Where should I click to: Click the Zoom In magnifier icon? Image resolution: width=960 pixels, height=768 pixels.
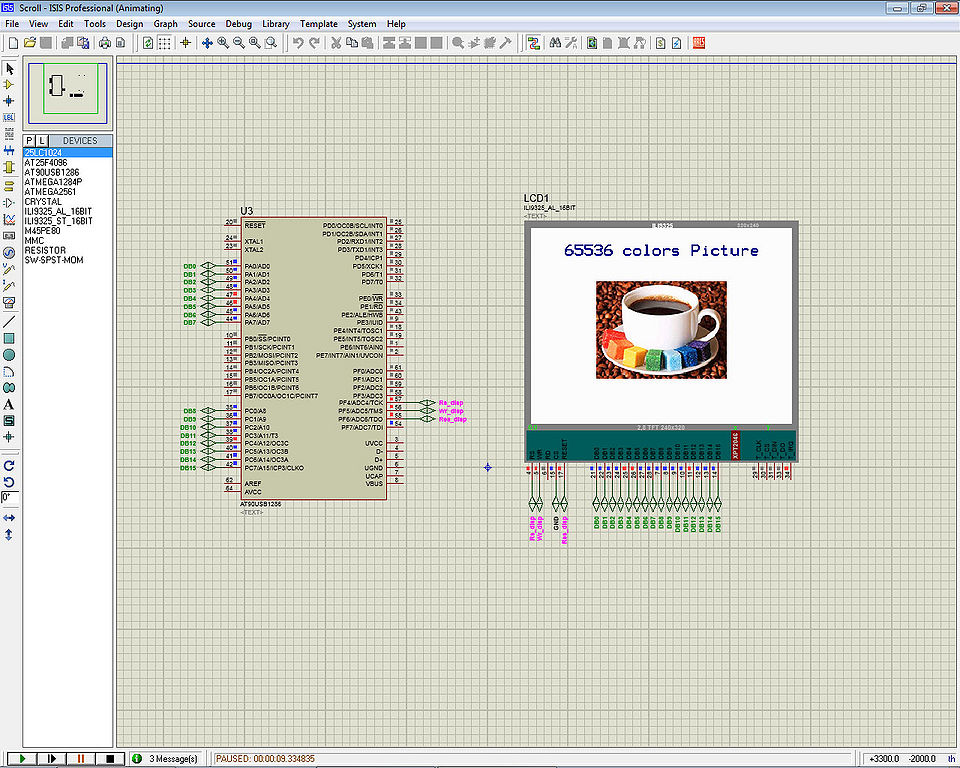coord(223,43)
